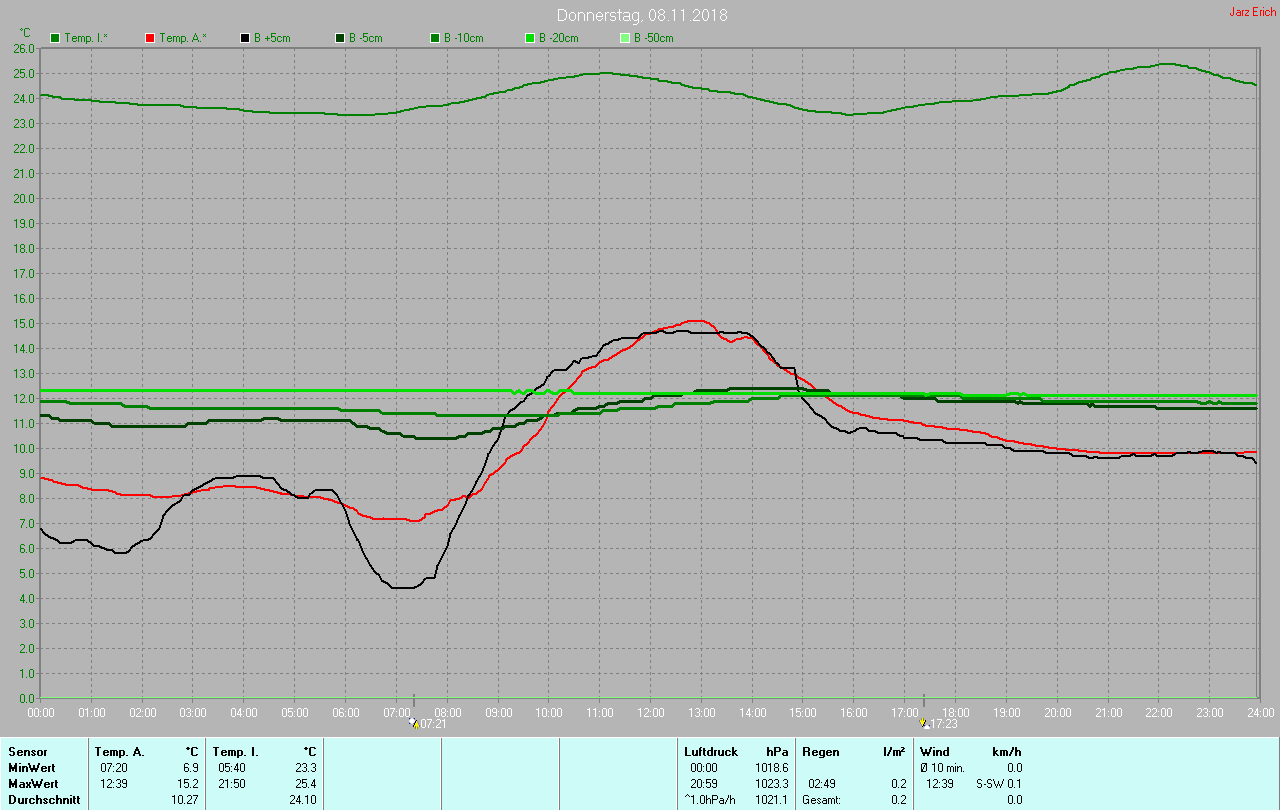Click the "MinWert" row label

31,767
